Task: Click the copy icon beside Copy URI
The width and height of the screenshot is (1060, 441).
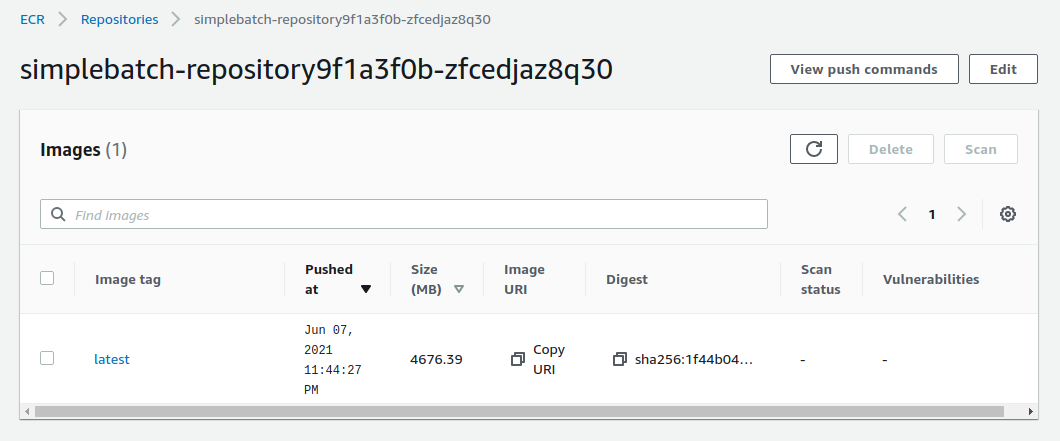Action: [x=517, y=359]
